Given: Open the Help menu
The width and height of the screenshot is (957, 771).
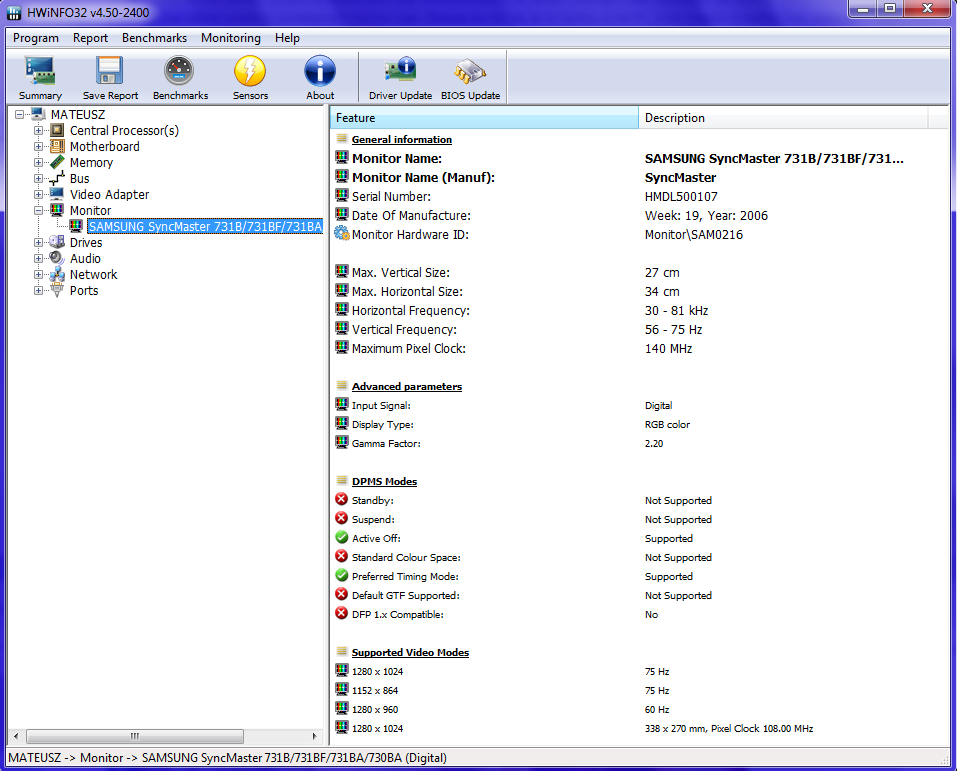Looking at the screenshot, I should pyautogui.click(x=287, y=38).
